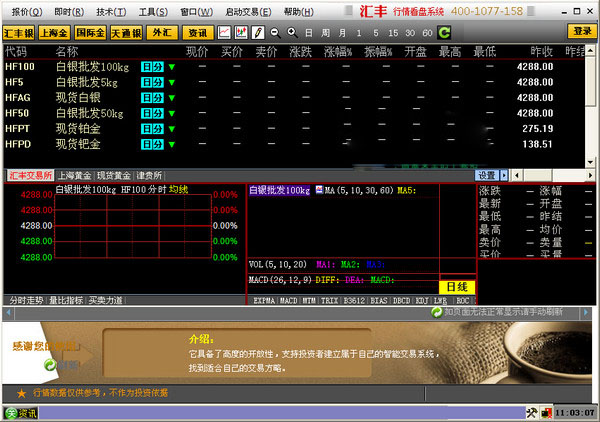Click the green refresh icon in toolbar
Viewport: 600px width, 422px height.
[x=444, y=32]
